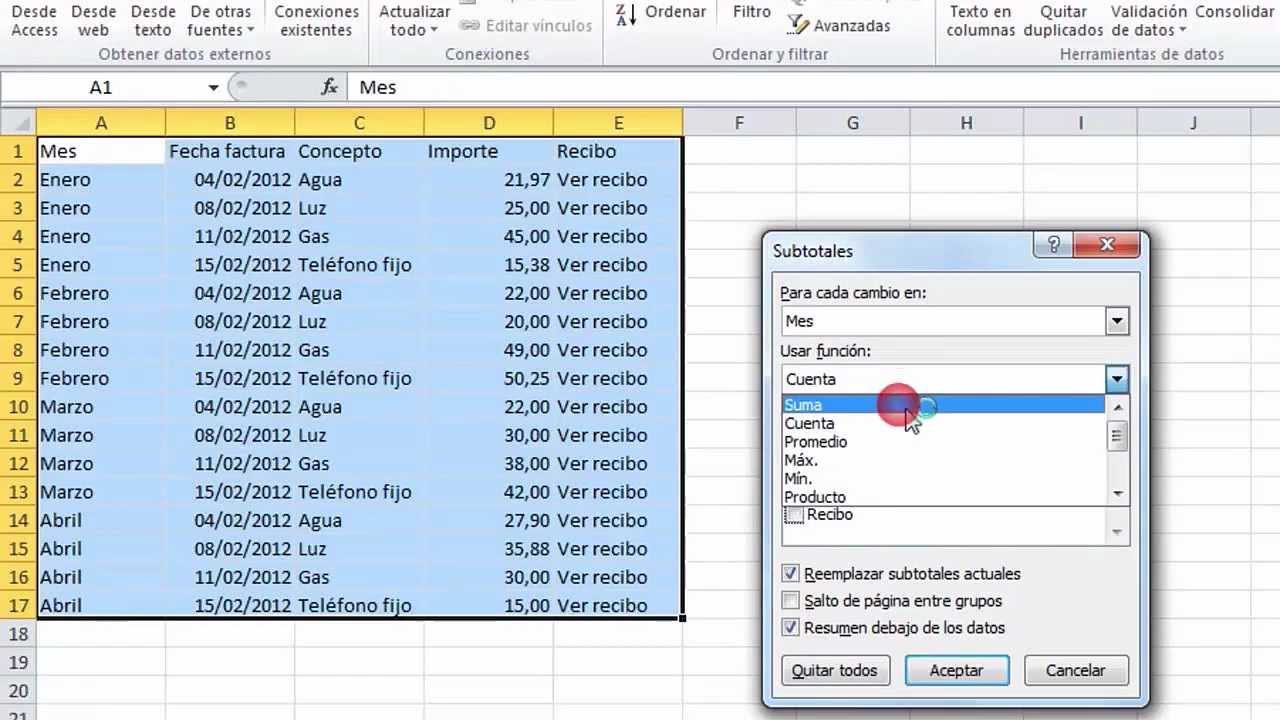Select Promedio from the function list

point(815,441)
